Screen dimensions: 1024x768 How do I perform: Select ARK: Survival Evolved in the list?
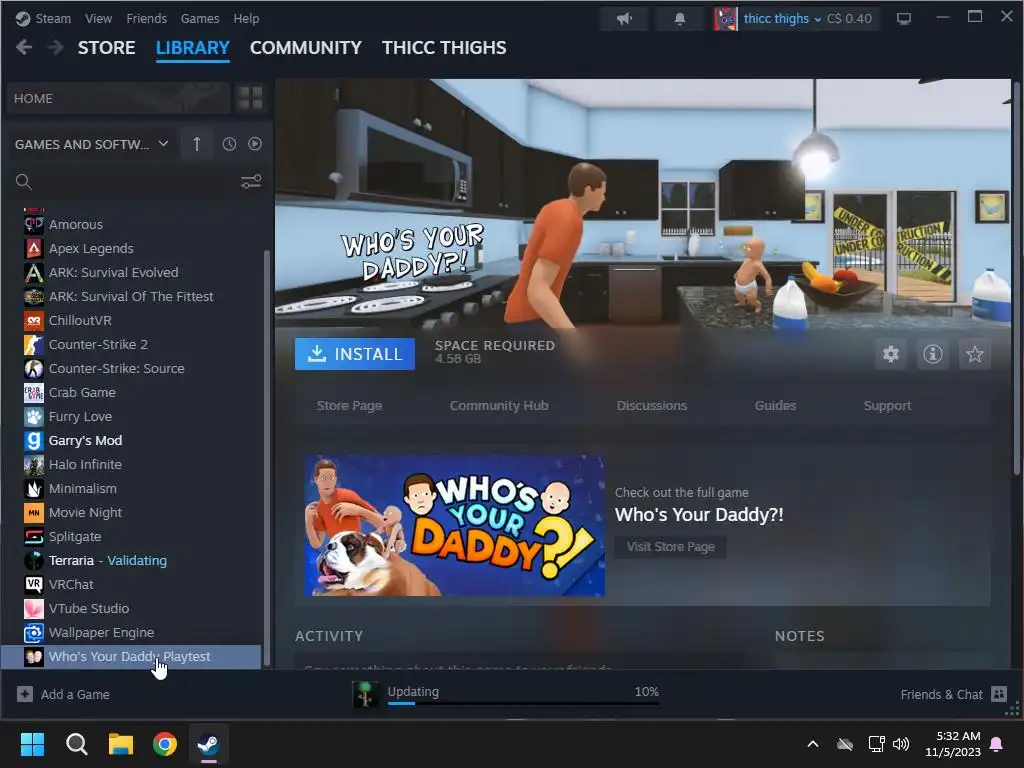point(131,272)
